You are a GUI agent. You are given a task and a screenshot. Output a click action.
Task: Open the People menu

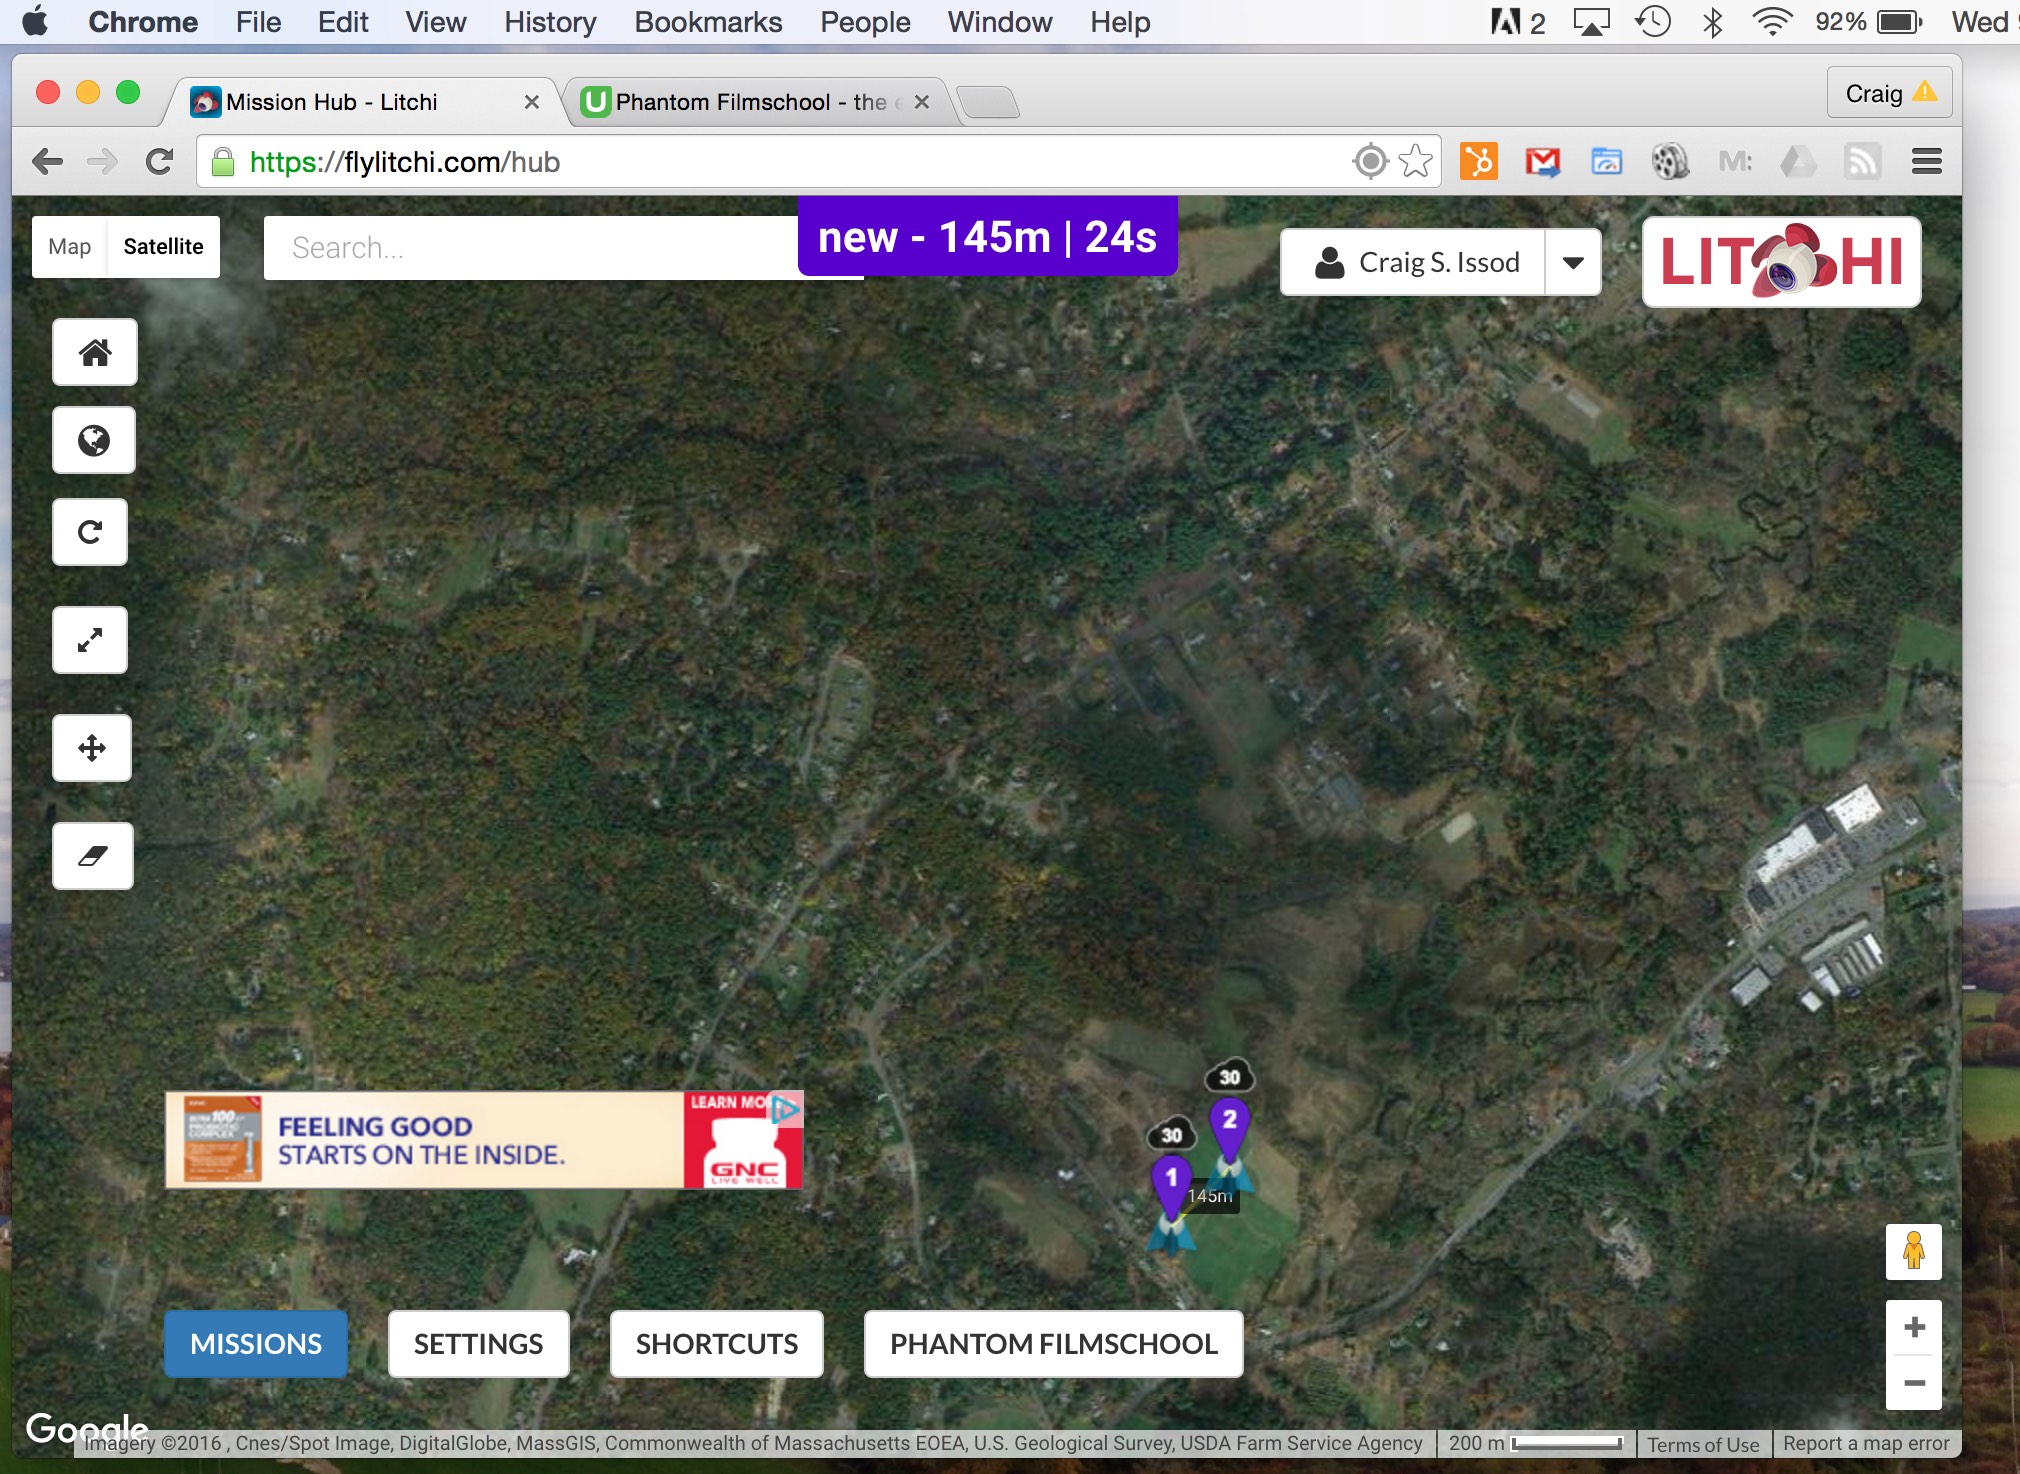pyautogui.click(x=865, y=21)
